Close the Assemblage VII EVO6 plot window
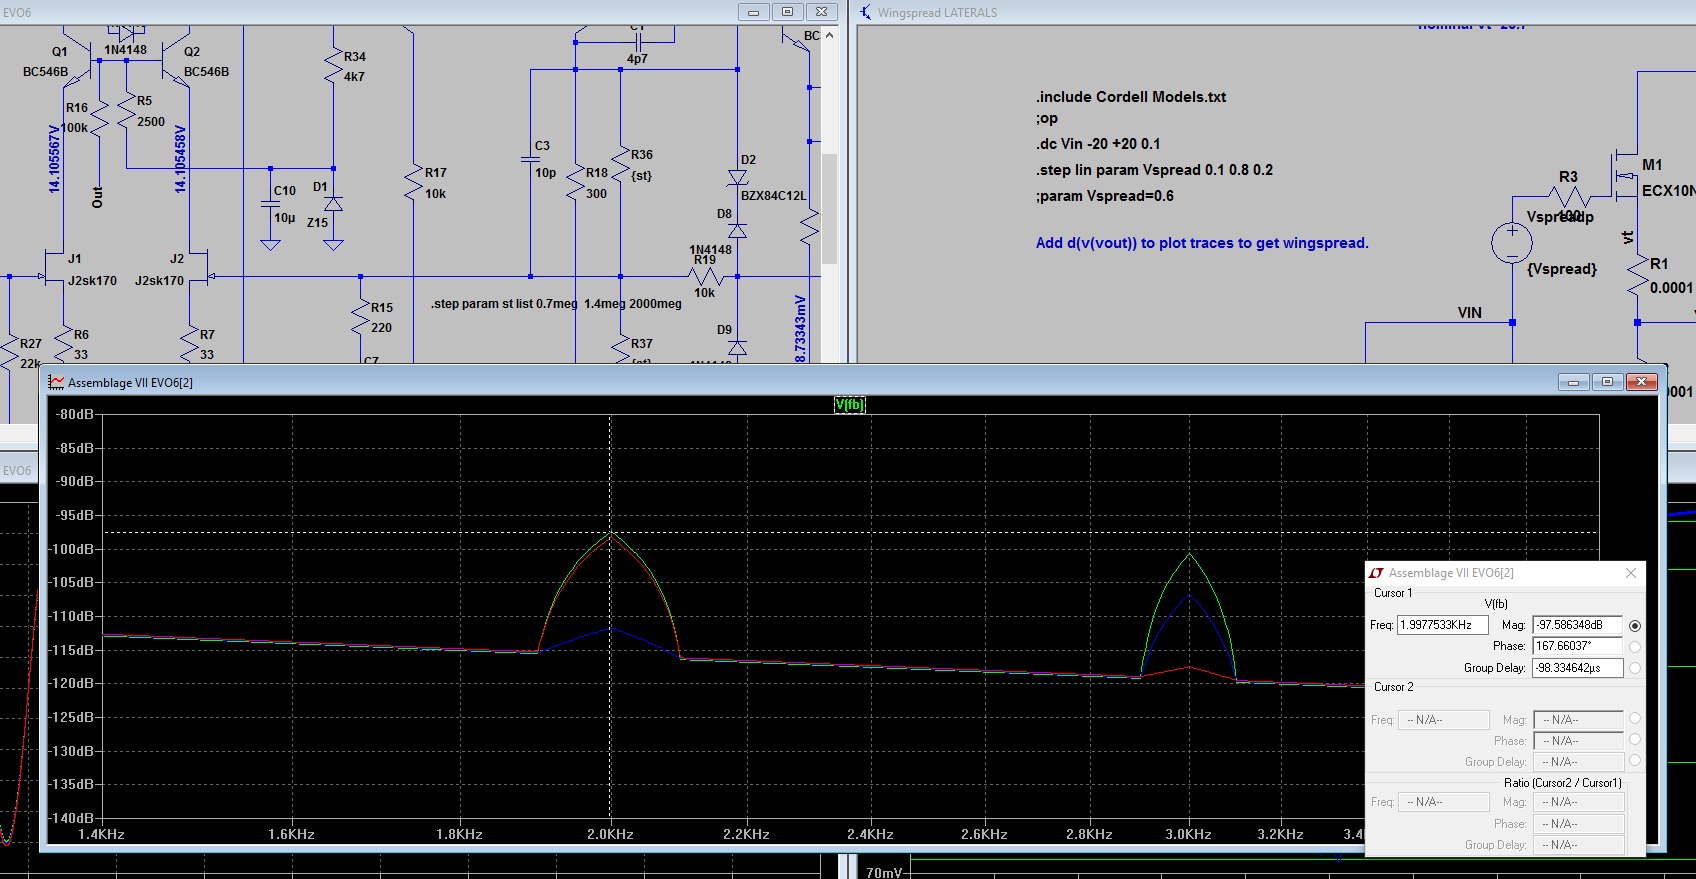Viewport: 1696px width, 879px height. tap(1642, 382)
